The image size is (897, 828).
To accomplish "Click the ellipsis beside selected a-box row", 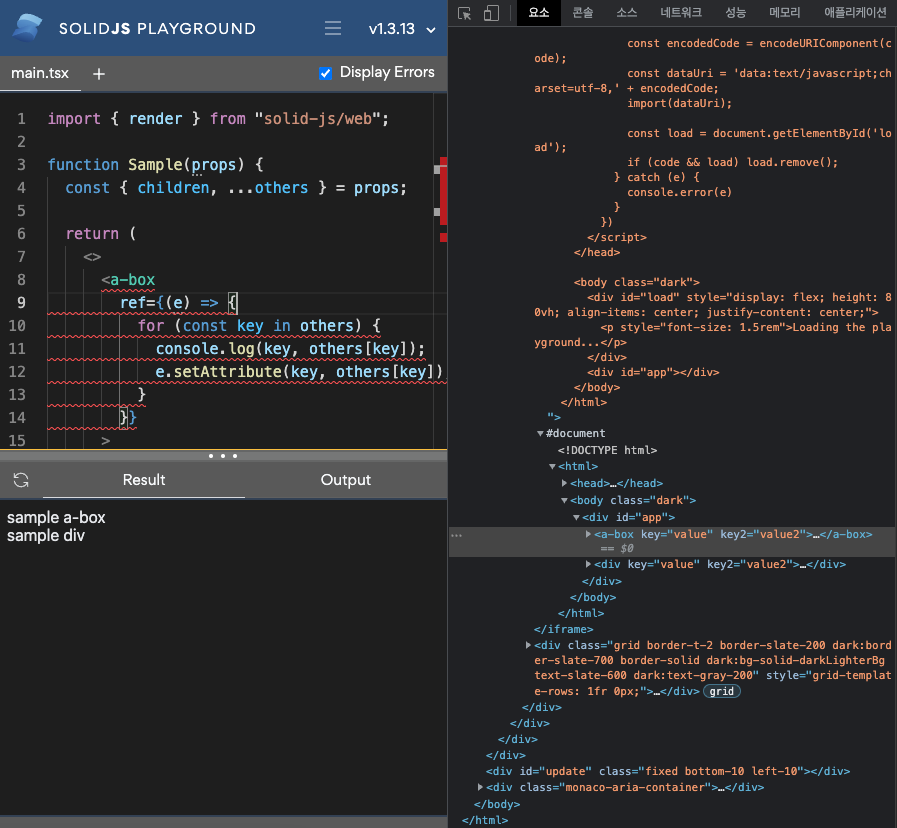I will click(457, 536).
